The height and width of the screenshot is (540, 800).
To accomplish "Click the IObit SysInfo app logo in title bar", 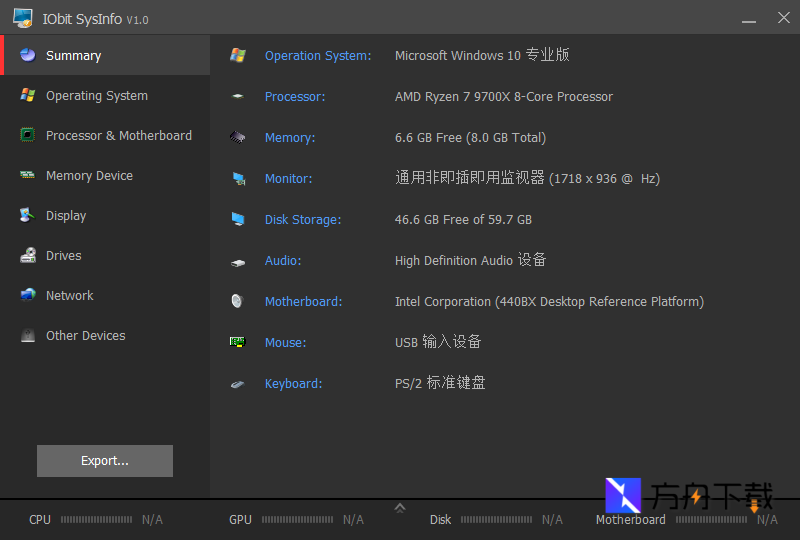I will [x=23, y=18].
